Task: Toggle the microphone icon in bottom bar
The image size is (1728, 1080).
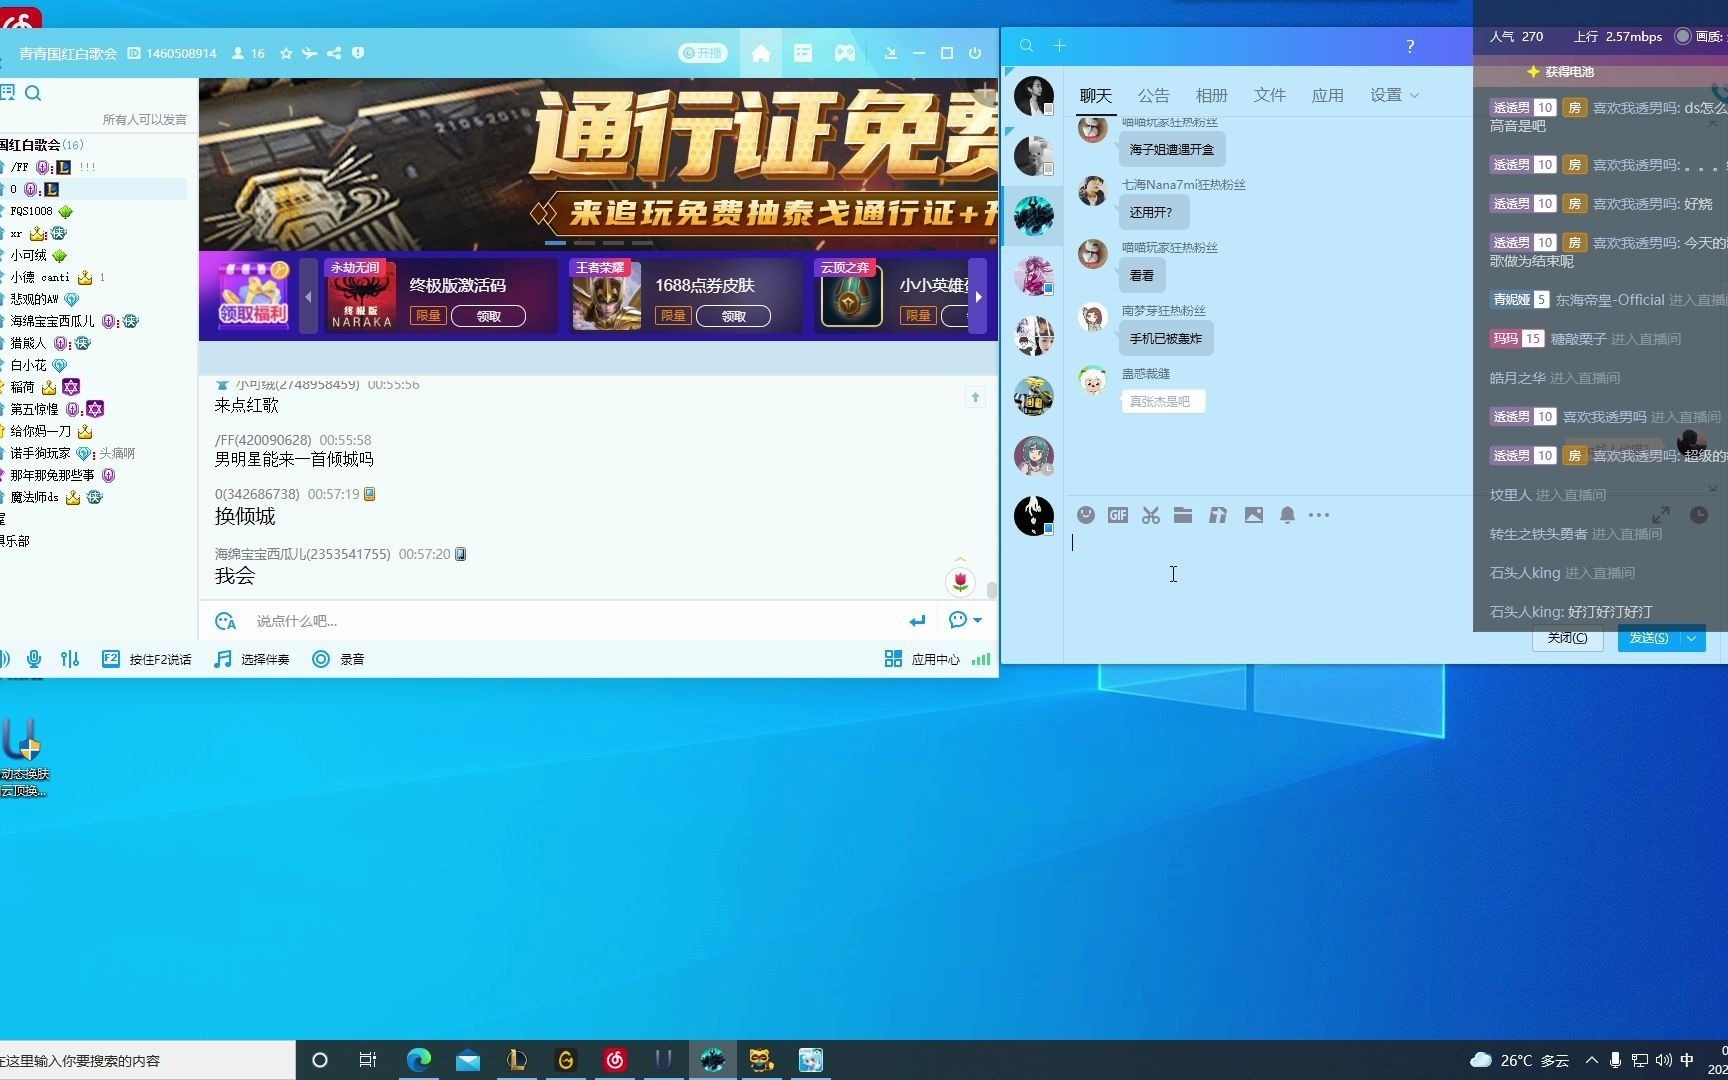Action: click(x=34, y=659)
